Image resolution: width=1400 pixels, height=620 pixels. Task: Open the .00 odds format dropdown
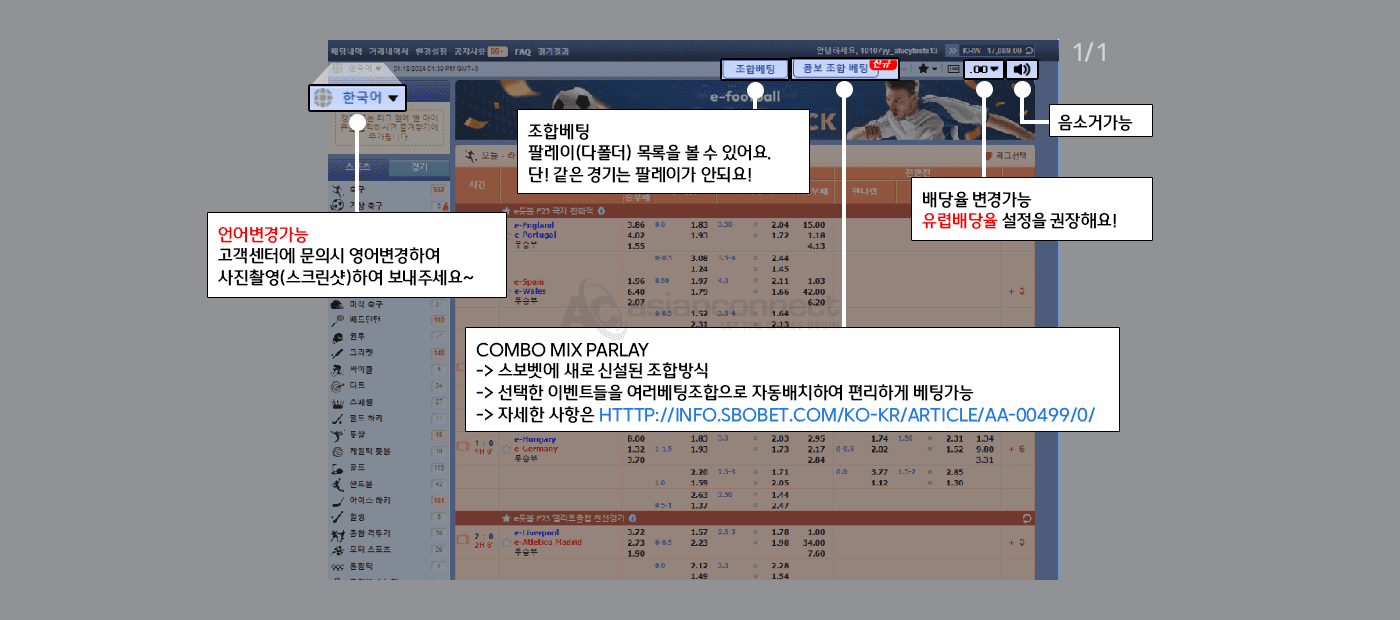tap(984, 69)
